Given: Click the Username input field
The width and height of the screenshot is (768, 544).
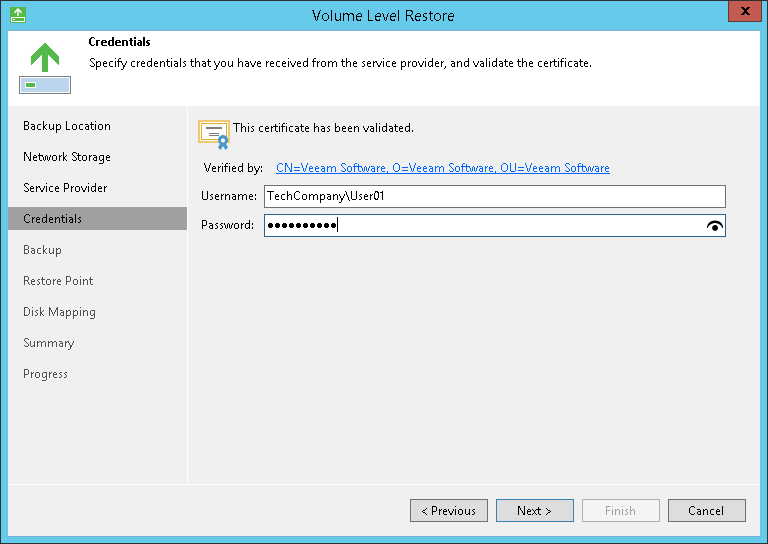Looking at the screenshot, I should tap(494, 197).
